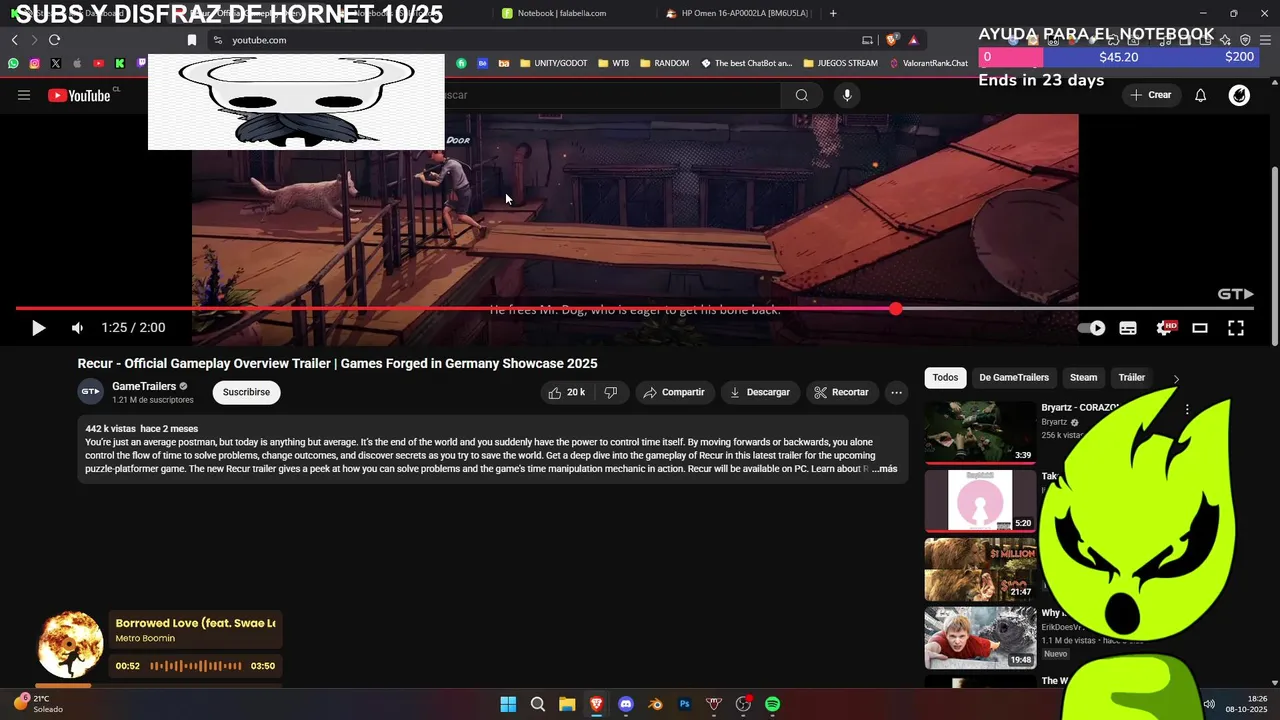Click the Crear button
1280x720 pixels.
(1150, 95)
